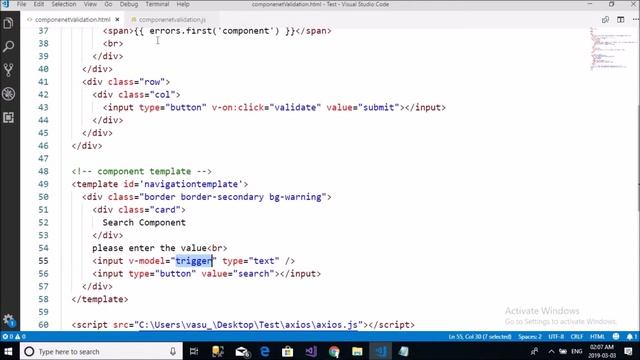Open Microsoft Store from the taskbar
The height and width of the screenshot is (360, 640).
tap(288, 351)
